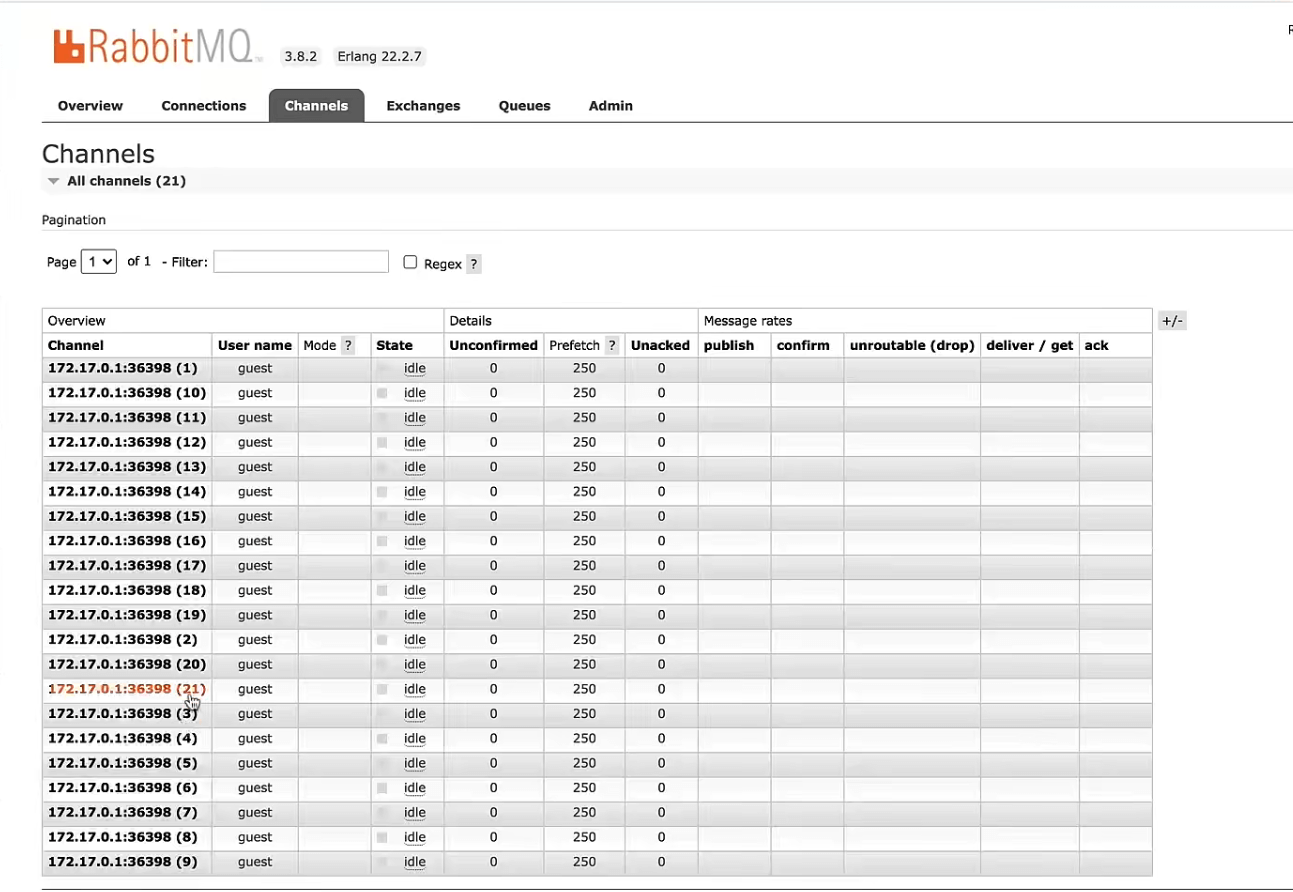Click guest user in channel (1) row
This screenshot has width=1293, height=892.
[x=255, y=368]
